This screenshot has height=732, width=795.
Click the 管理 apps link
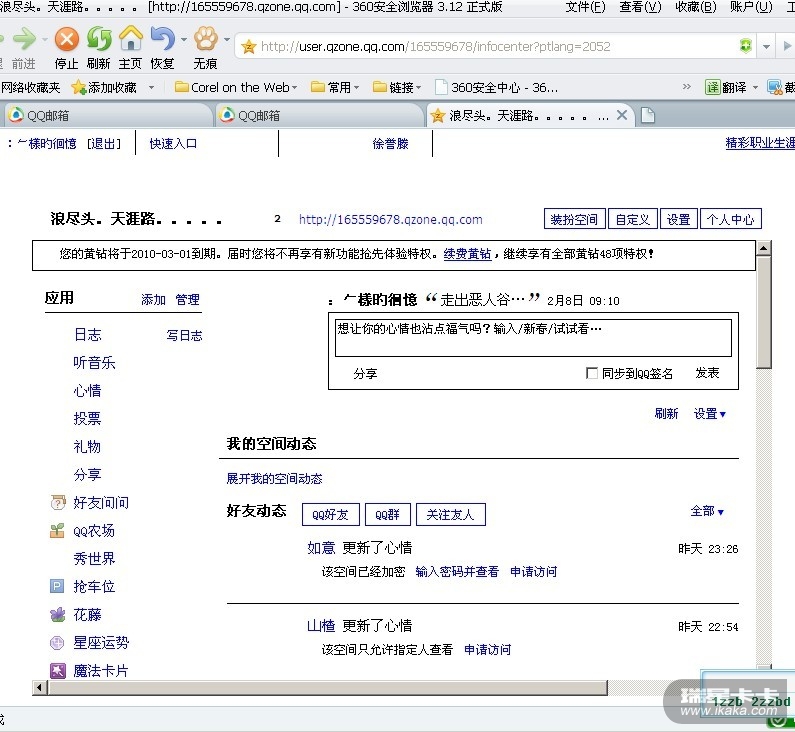(x=187, y=300)
